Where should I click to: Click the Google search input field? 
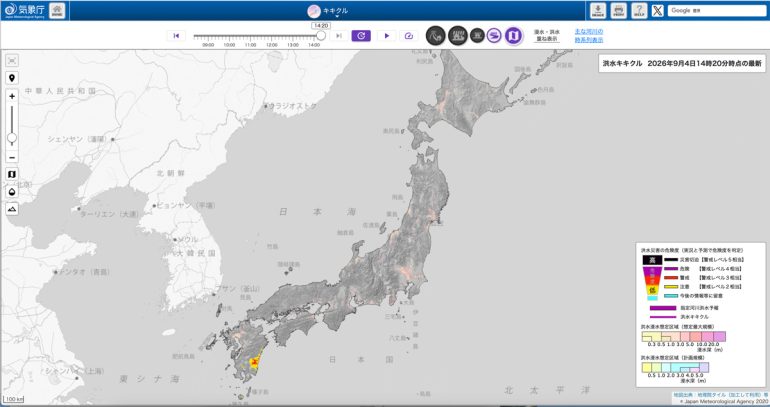click(x=716, y=10)
